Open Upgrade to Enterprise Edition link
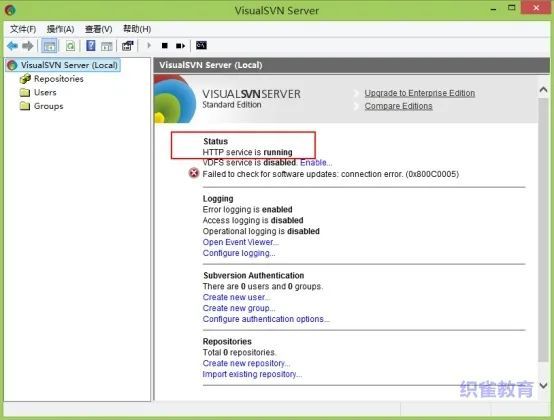The height and width of the screenshot is (420, 554). [420, 93]
